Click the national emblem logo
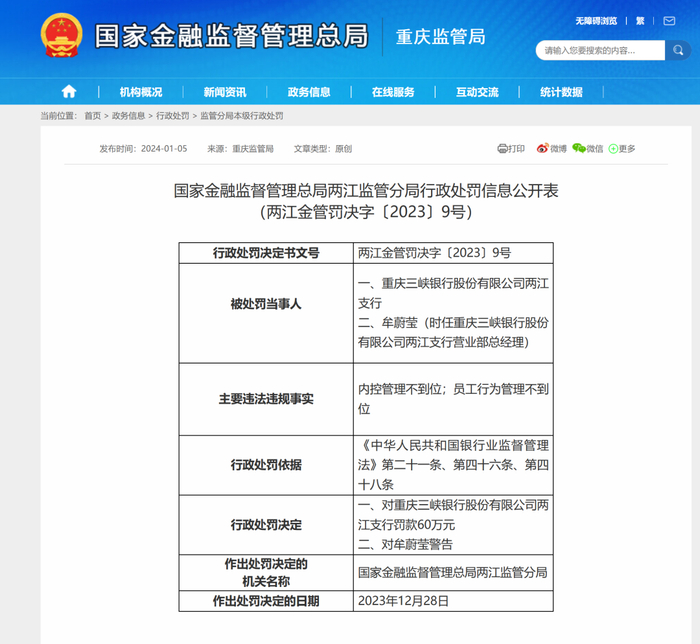700x644 pixels. coord(61,35)
